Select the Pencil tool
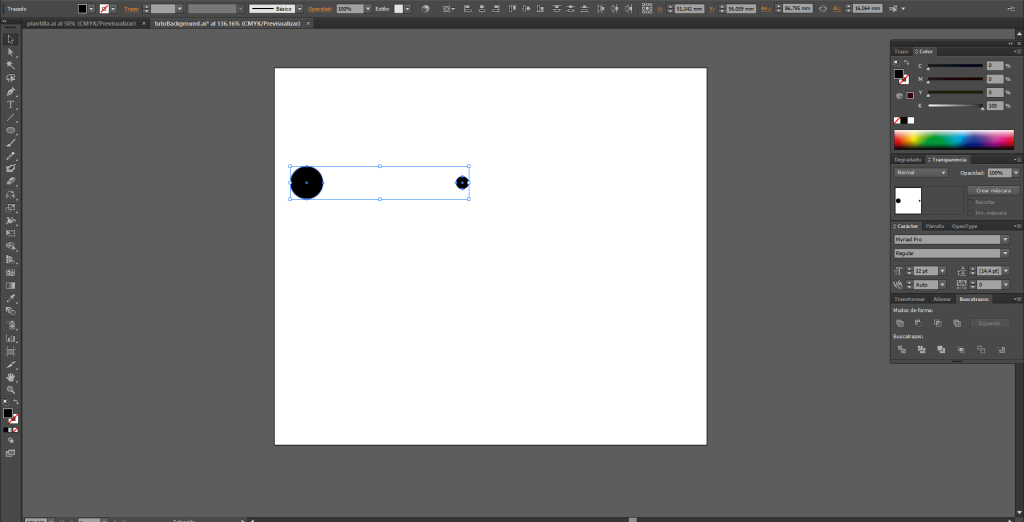The width and height of the screenshot is (1024, 522). [10, 156]
